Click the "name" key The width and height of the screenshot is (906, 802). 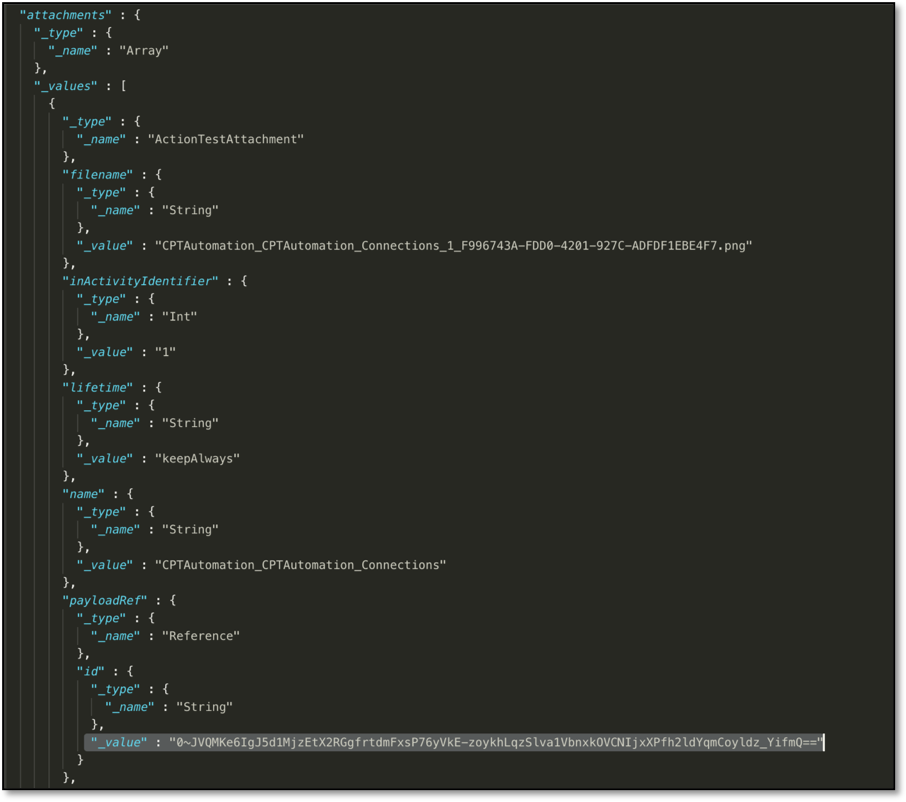pos(84,494)
